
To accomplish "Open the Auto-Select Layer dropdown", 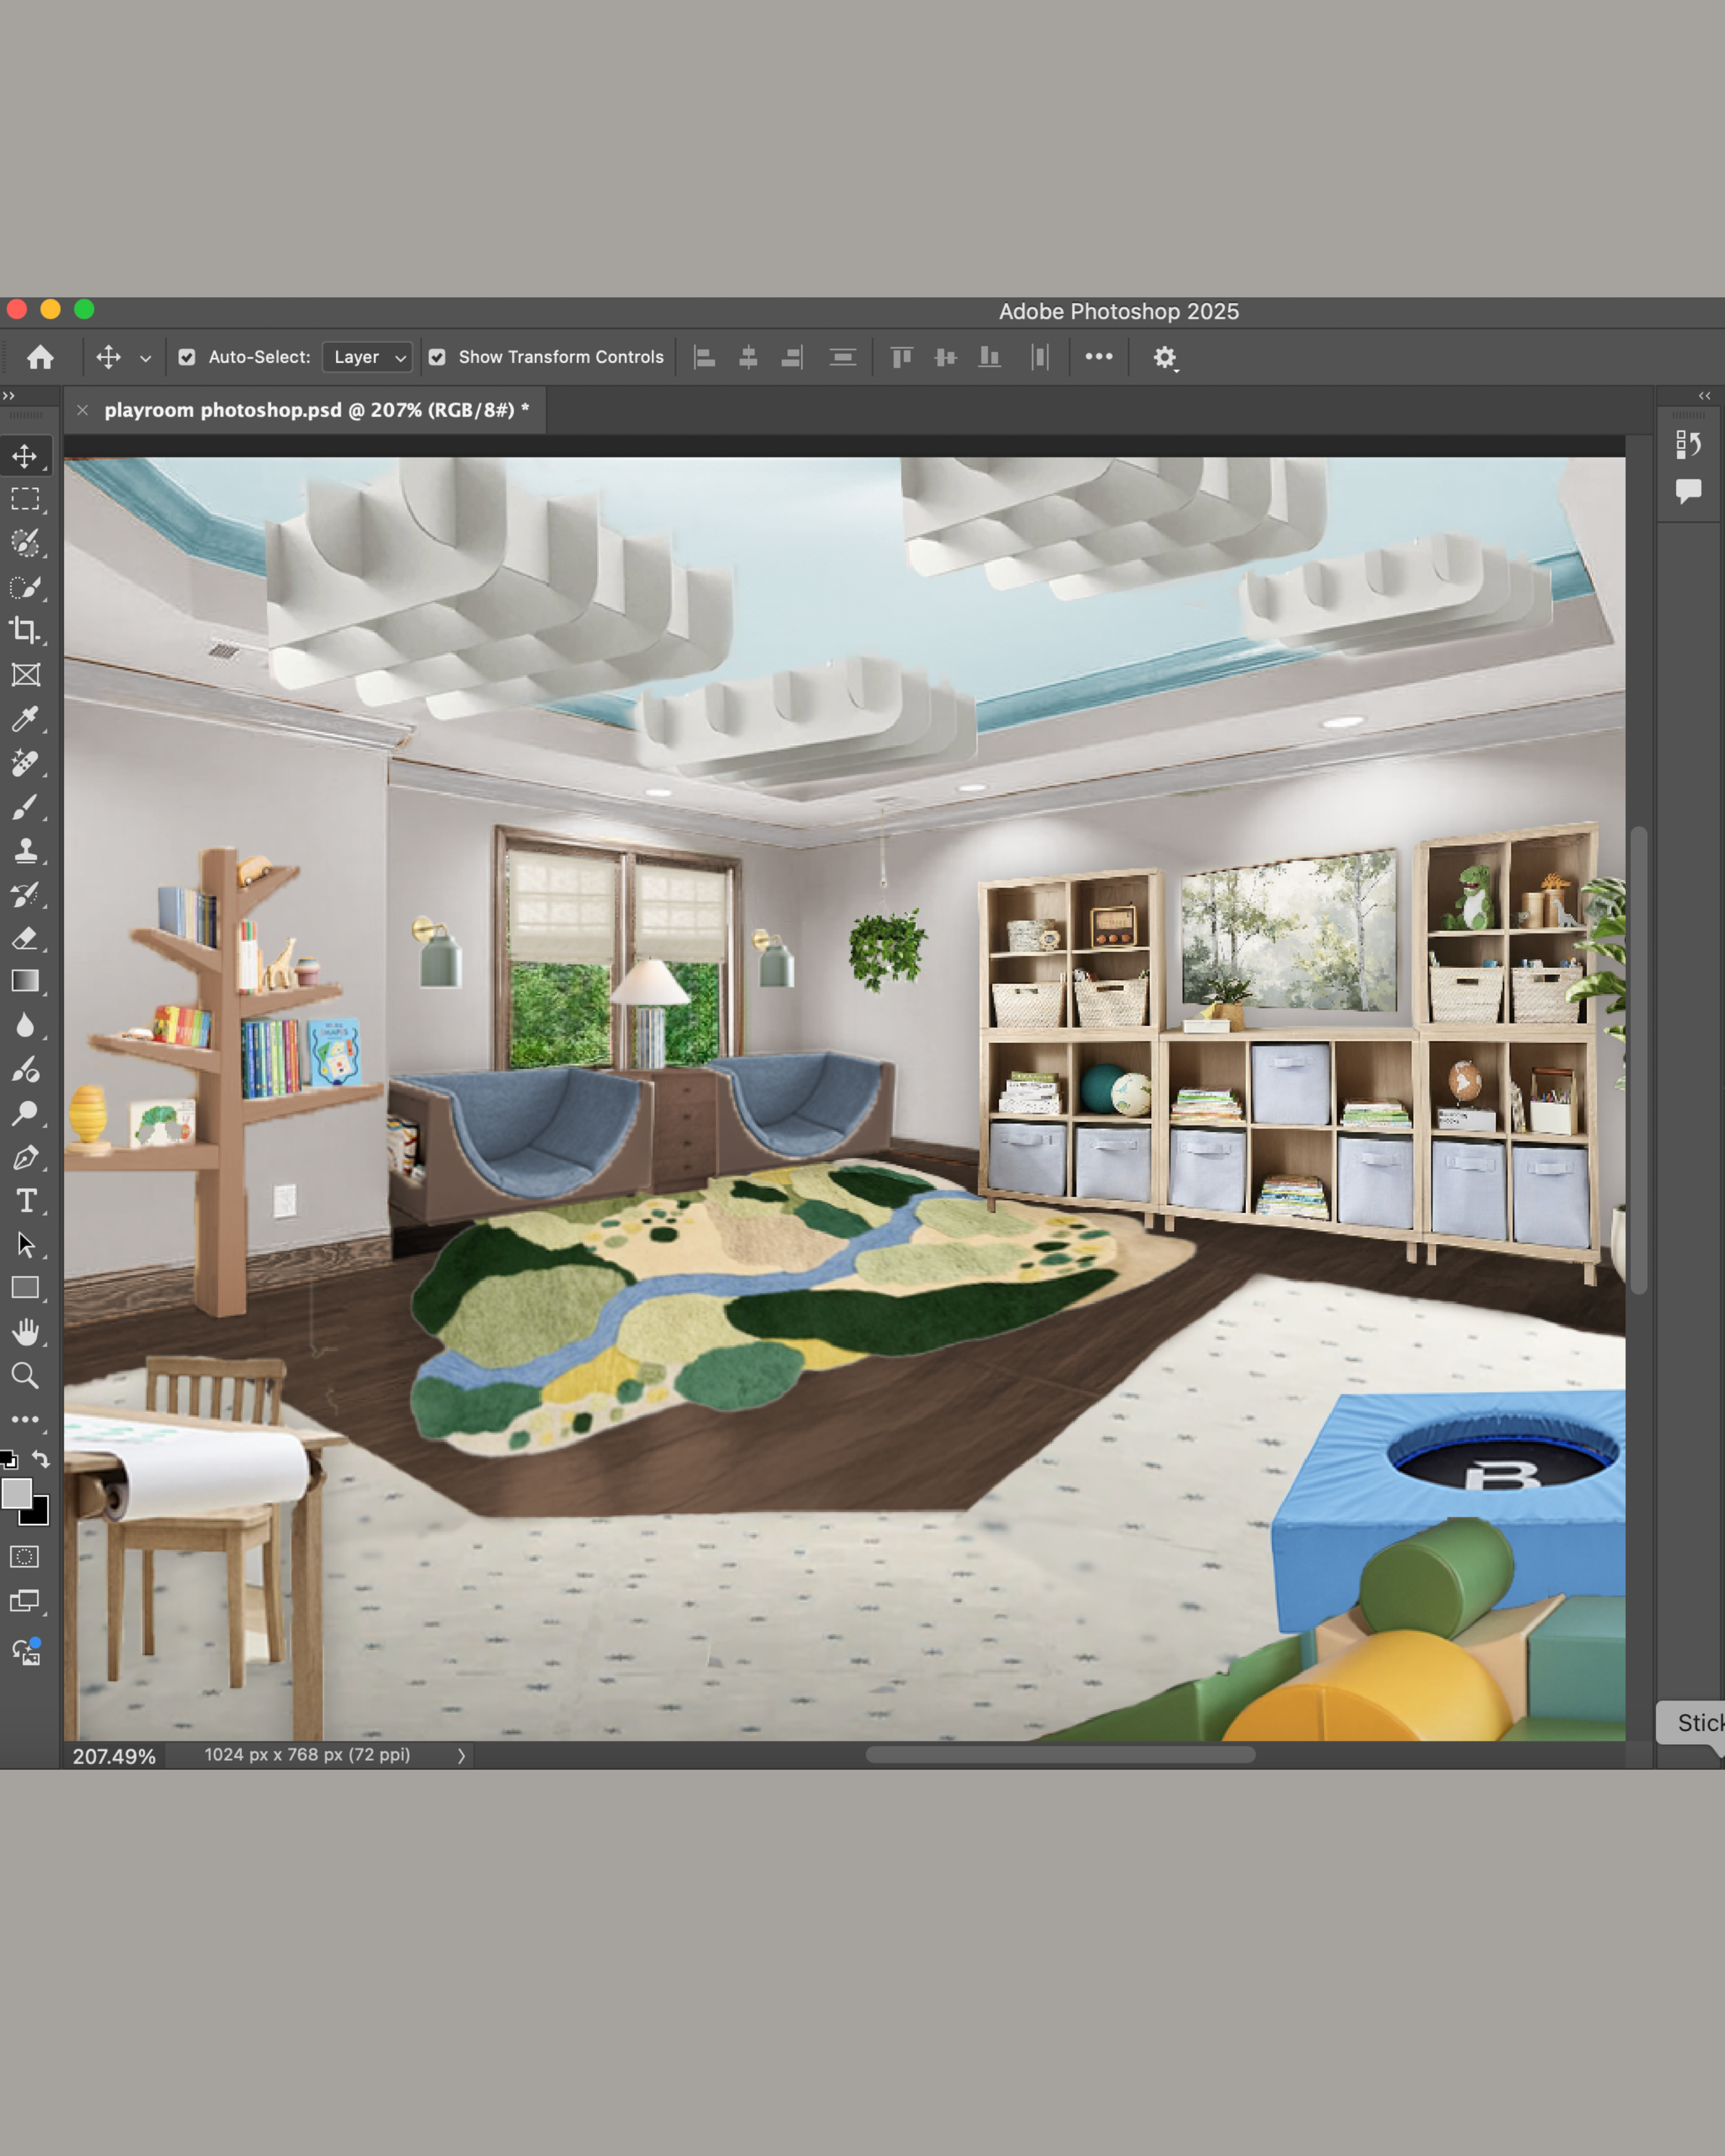I will [x=368, y=357].
